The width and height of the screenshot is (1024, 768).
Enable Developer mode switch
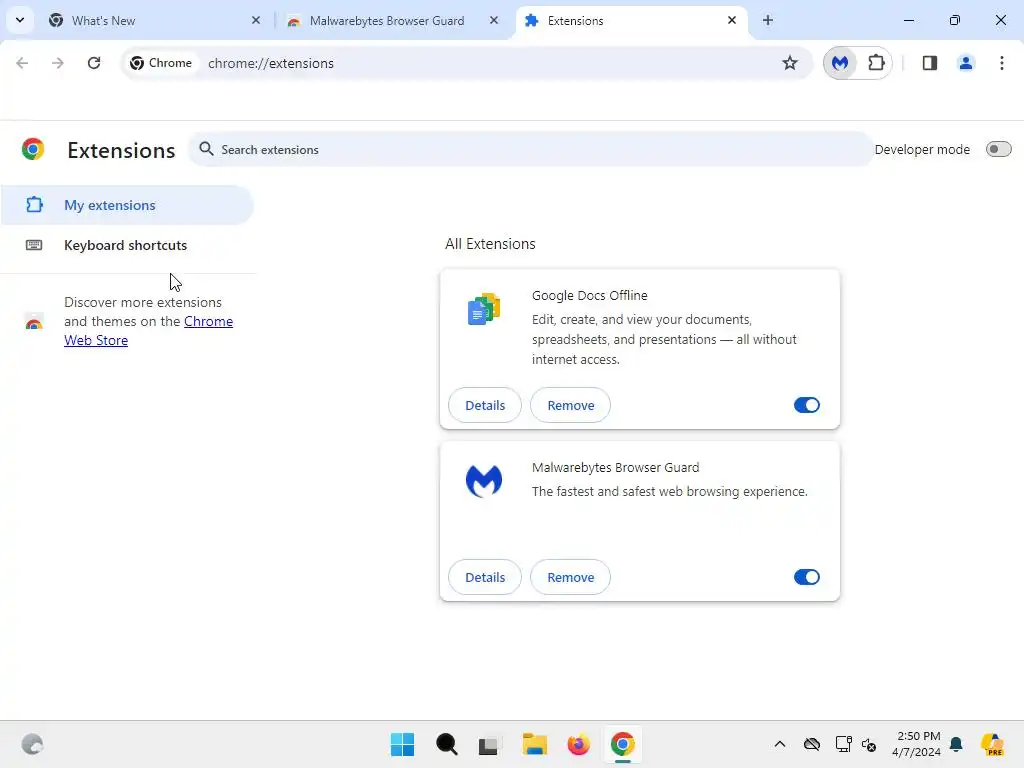(x=998, y=150)
